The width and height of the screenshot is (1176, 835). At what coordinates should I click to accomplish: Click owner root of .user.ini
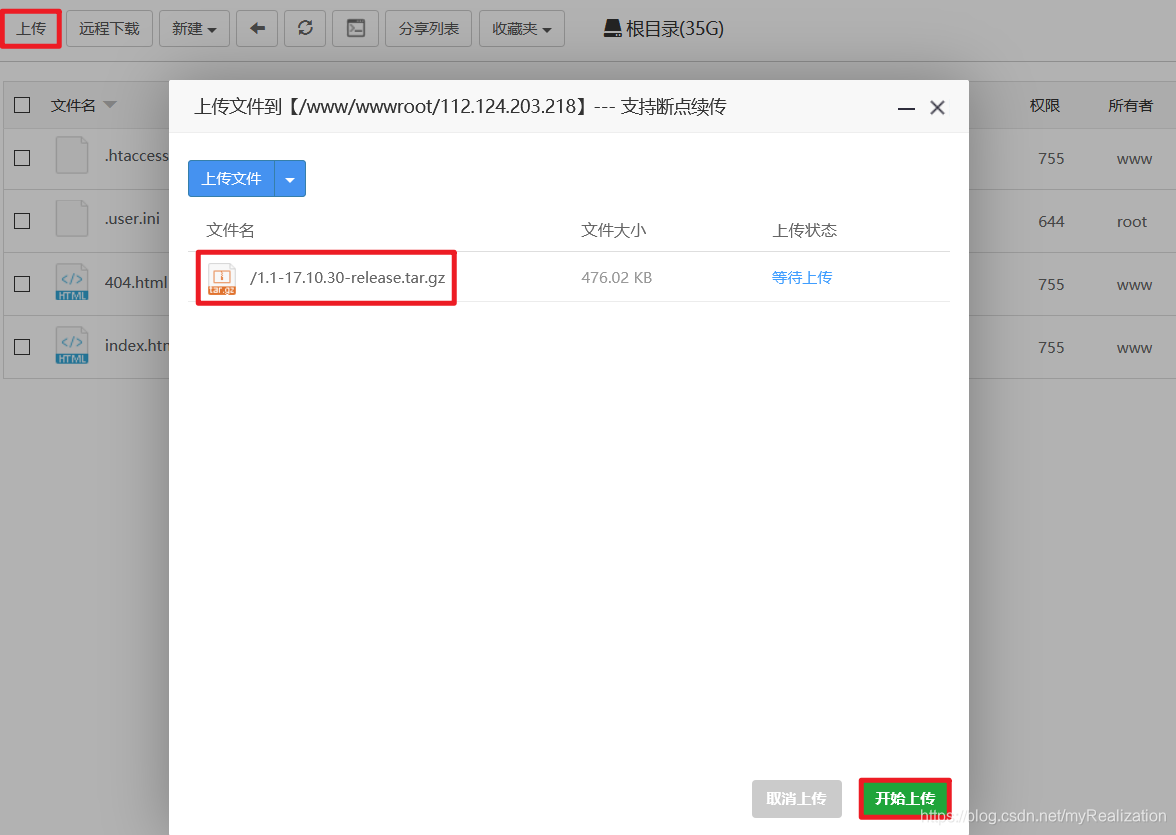(x=1132, y=221)
